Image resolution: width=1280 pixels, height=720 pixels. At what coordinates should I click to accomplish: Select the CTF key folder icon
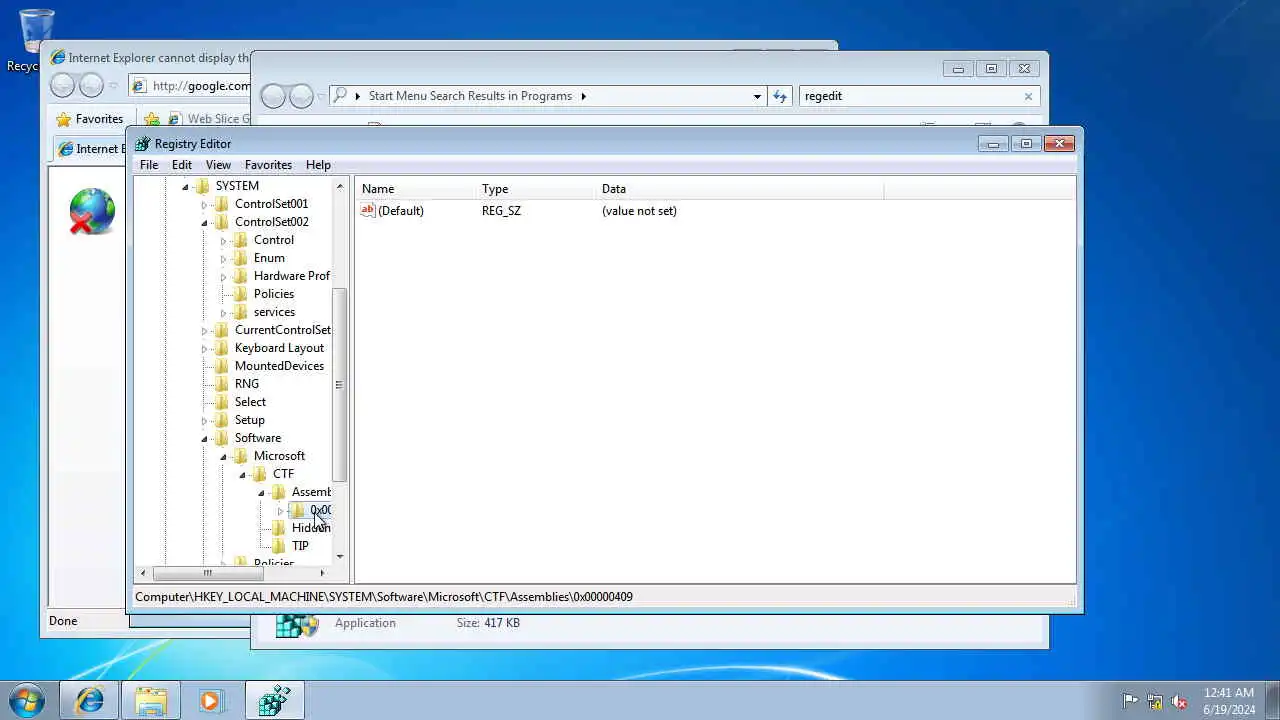pos(259,474)
